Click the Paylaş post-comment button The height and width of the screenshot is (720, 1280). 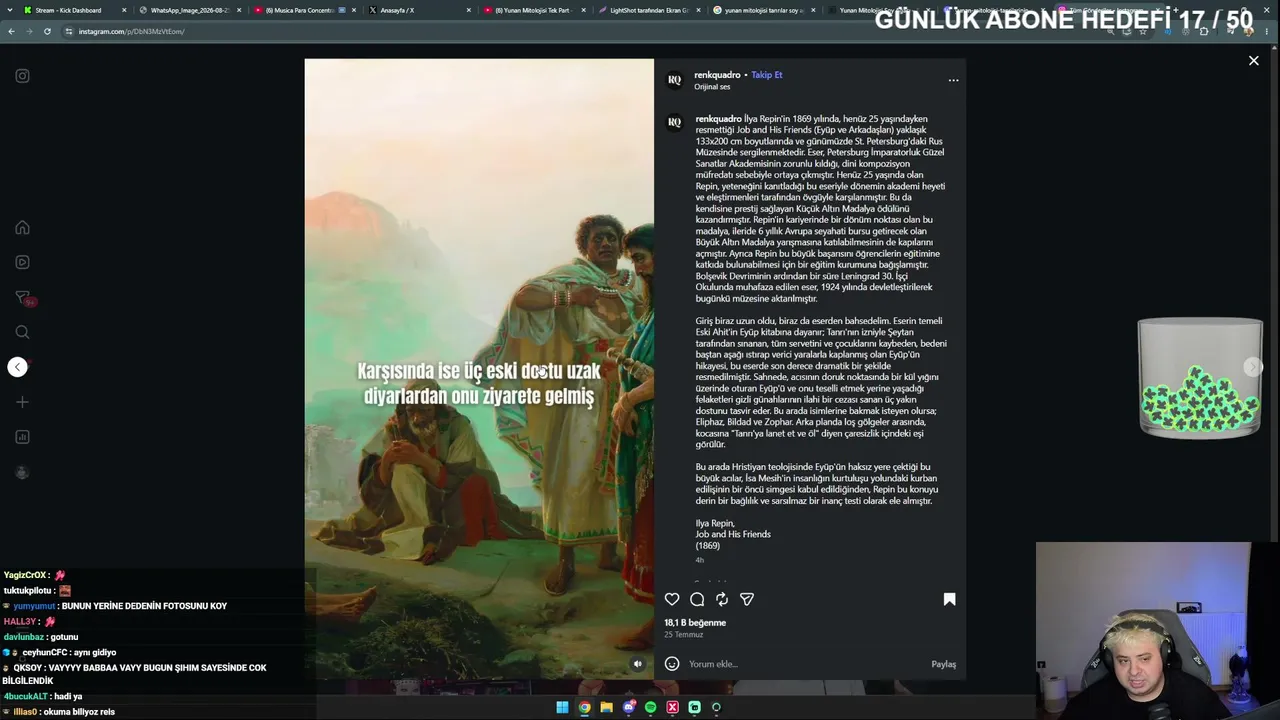[x=944, y=664]
